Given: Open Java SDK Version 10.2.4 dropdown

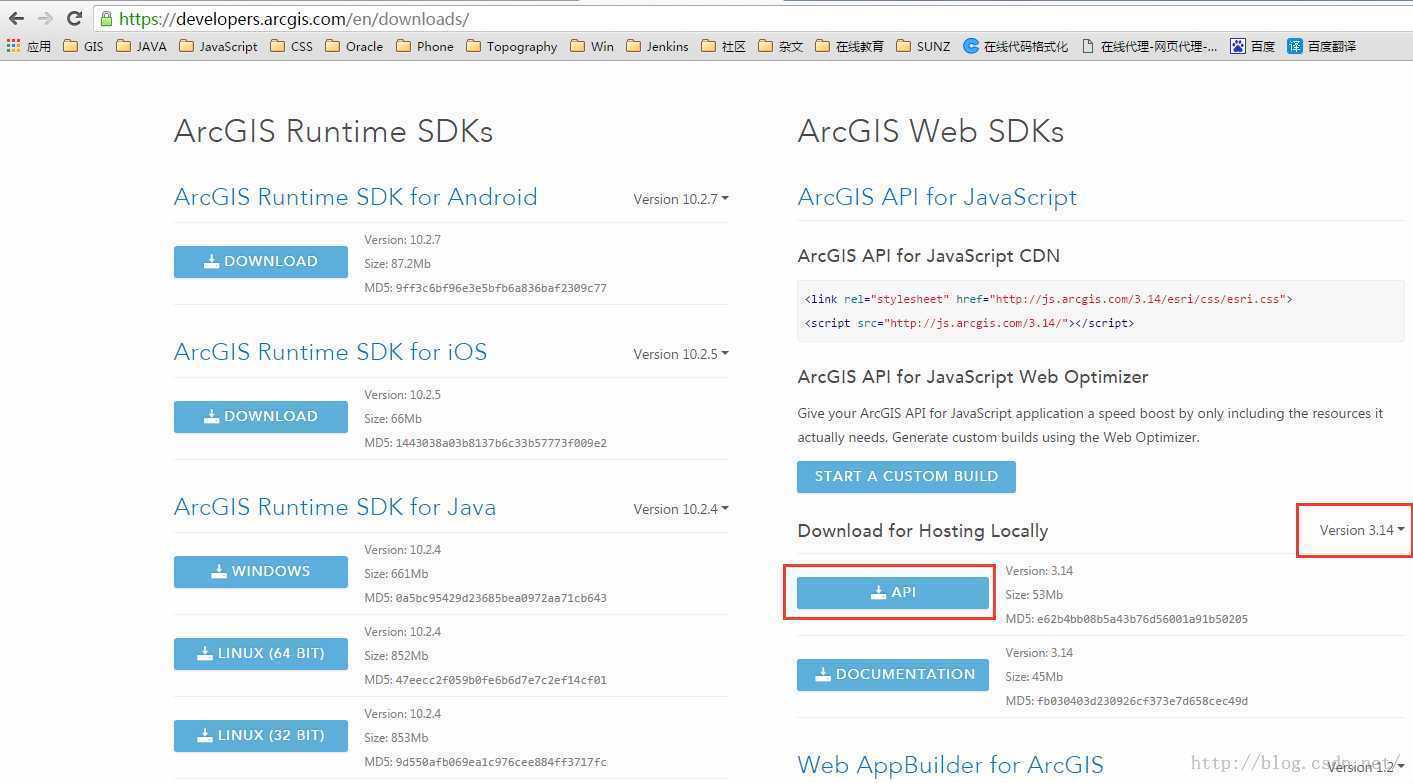Looking at the screenshot, I should [x=681, y=509].
